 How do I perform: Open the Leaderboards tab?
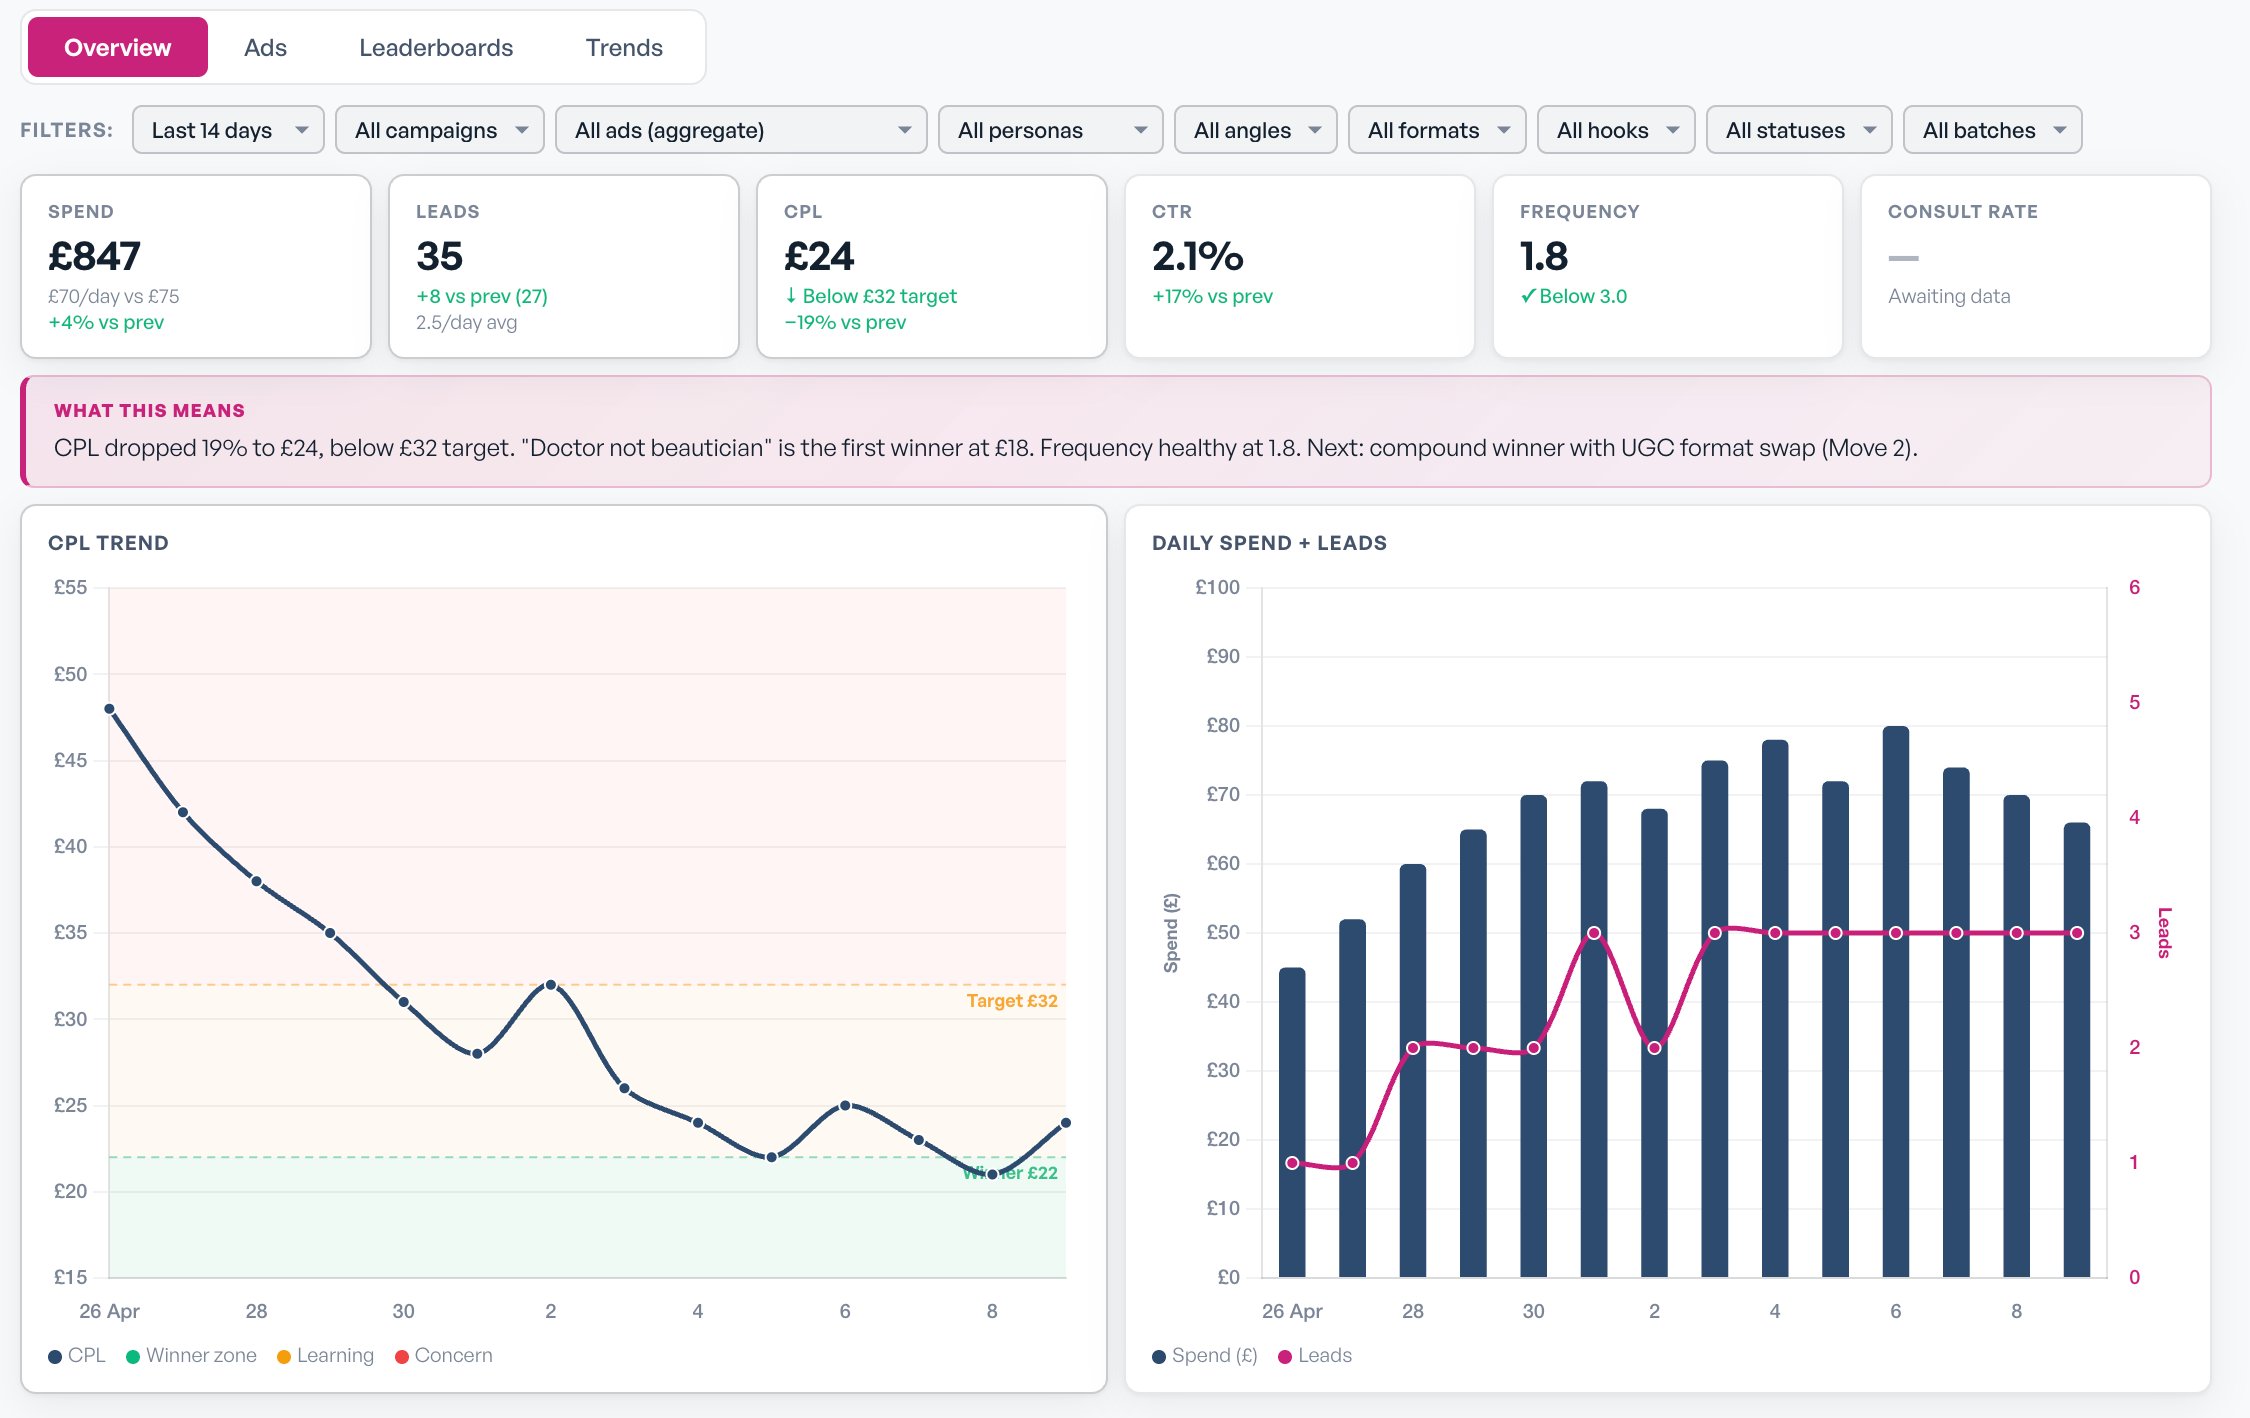click(436, 47)
